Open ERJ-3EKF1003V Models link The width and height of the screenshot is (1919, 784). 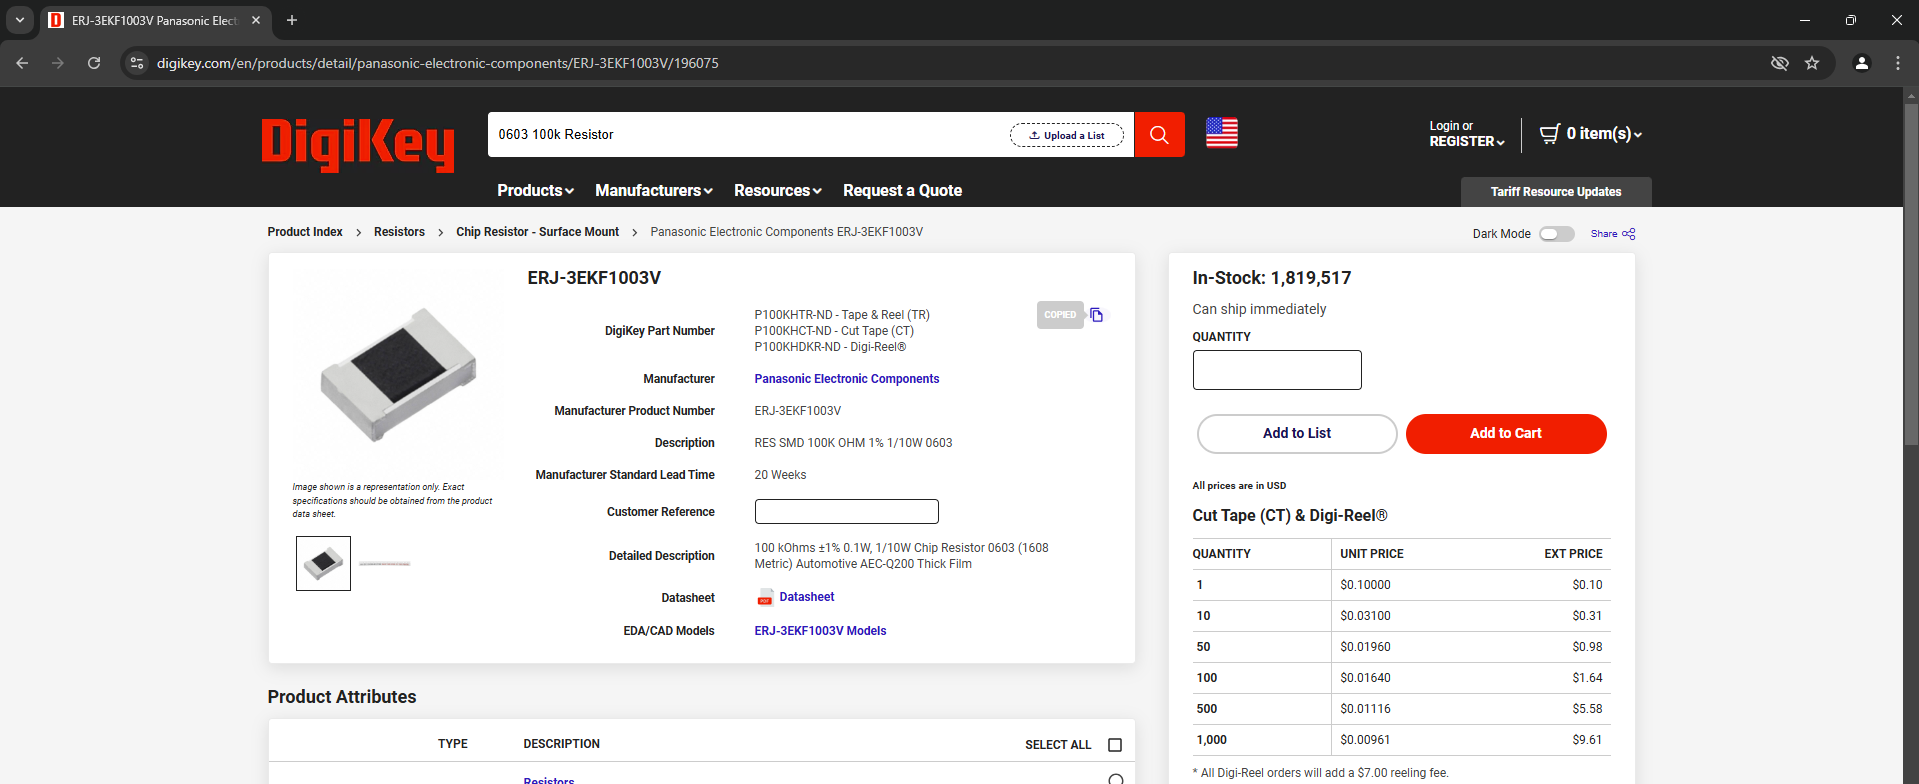(820, 631)
